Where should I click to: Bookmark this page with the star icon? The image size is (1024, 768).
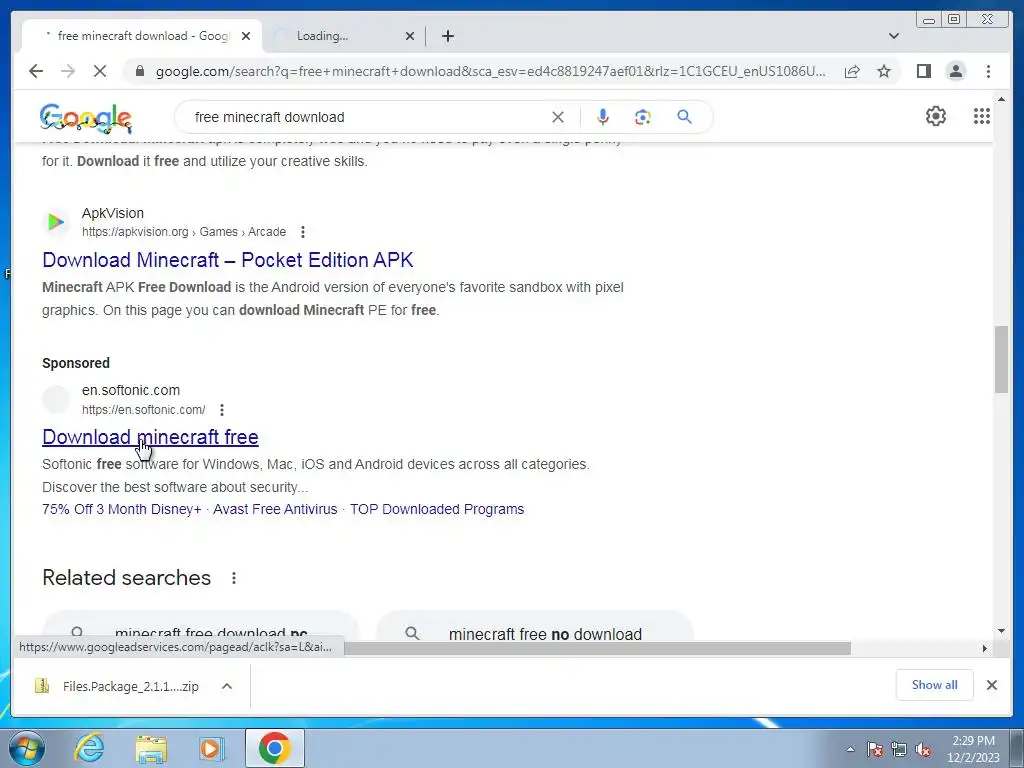point(884,71)
